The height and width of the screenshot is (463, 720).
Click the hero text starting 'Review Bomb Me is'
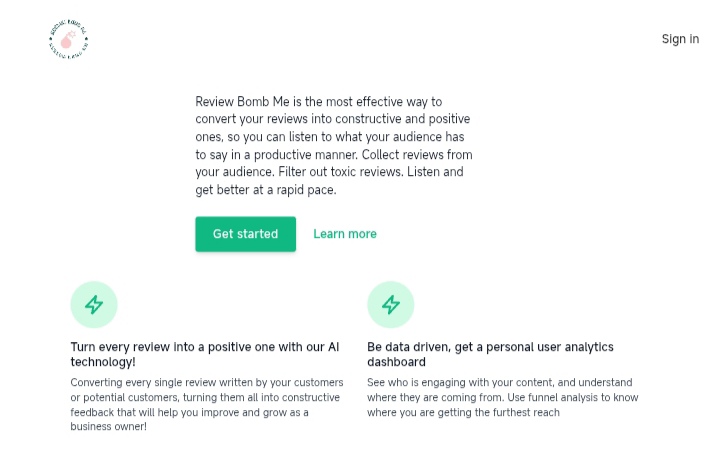tap(334, 145)
